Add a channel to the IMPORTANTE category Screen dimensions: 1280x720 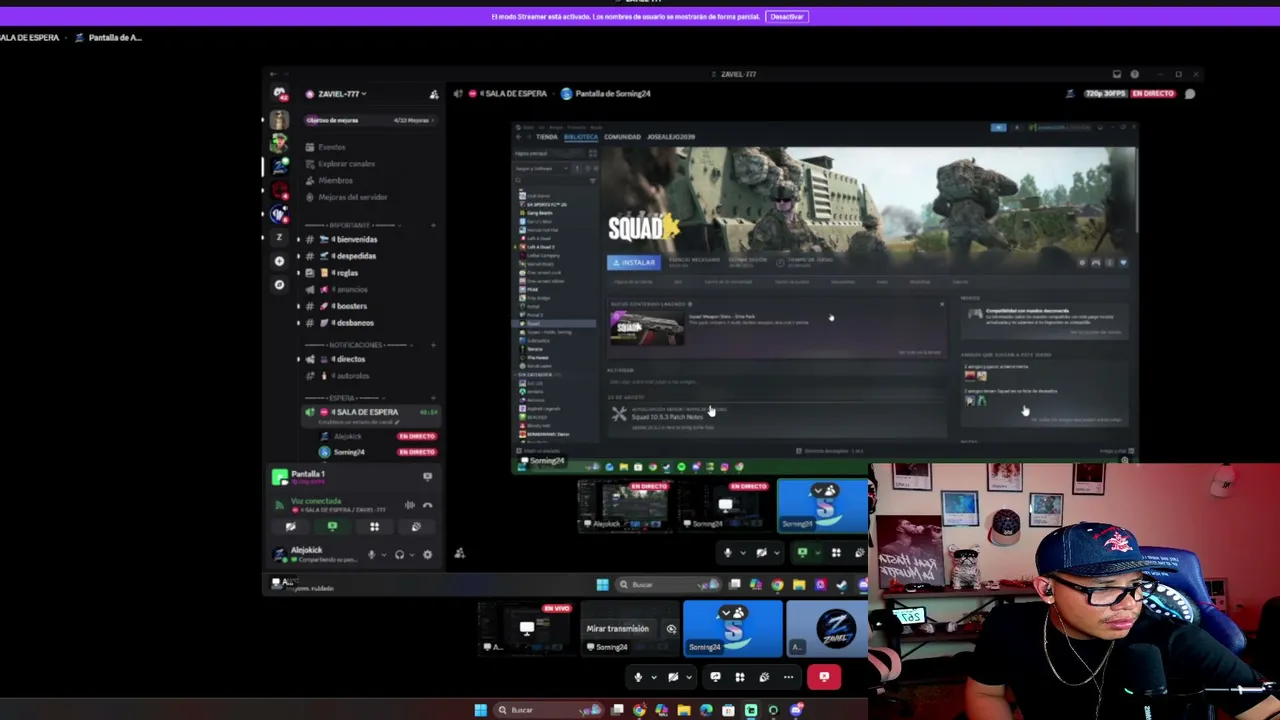(x=433, y=225)
